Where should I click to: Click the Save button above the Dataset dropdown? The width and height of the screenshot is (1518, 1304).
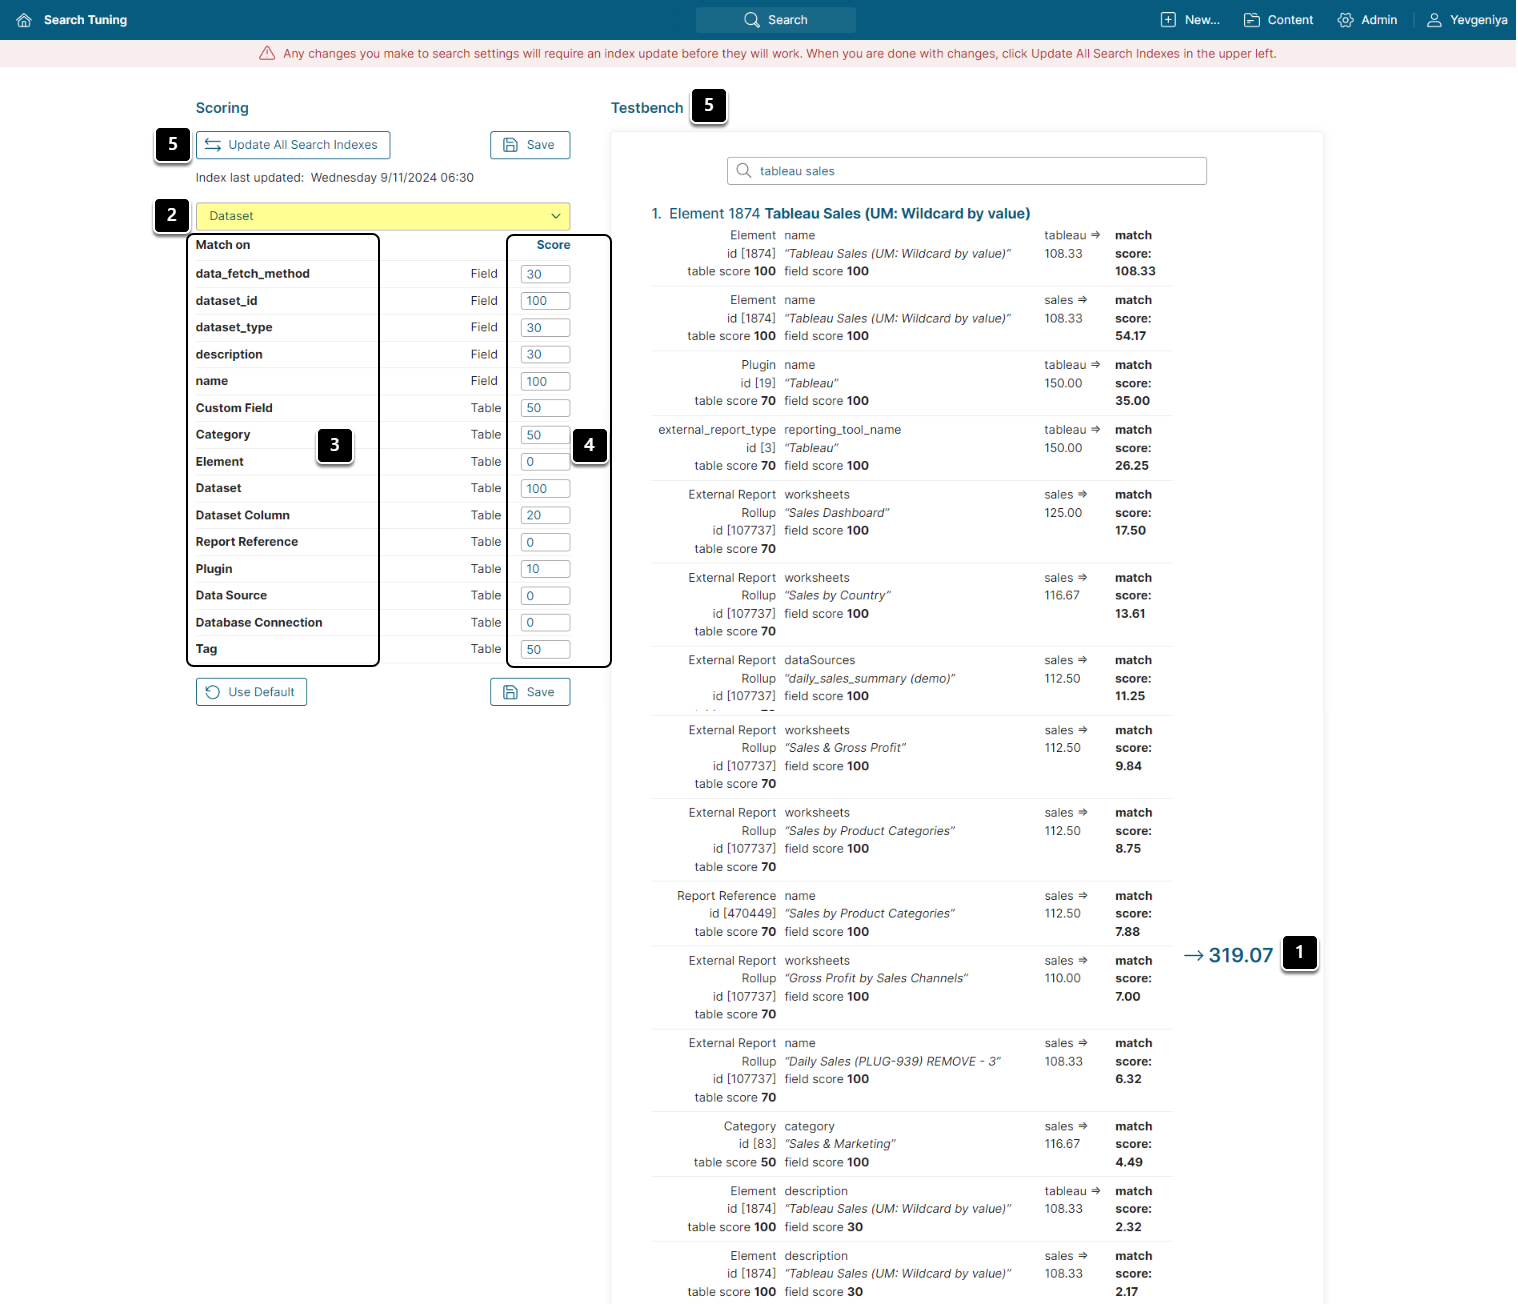[530, 145]
